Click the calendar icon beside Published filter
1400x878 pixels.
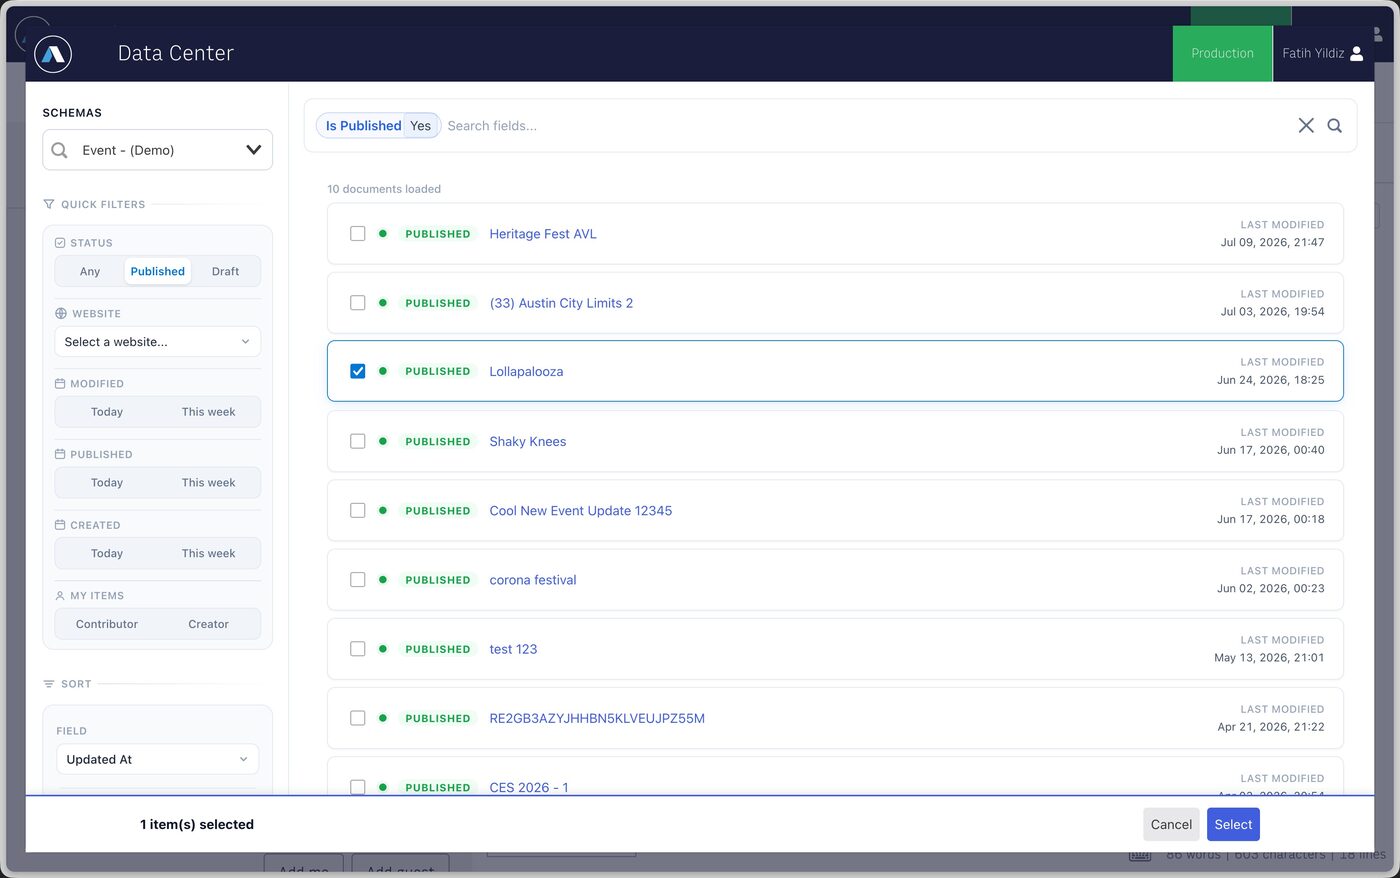click(x=60, y=454)
